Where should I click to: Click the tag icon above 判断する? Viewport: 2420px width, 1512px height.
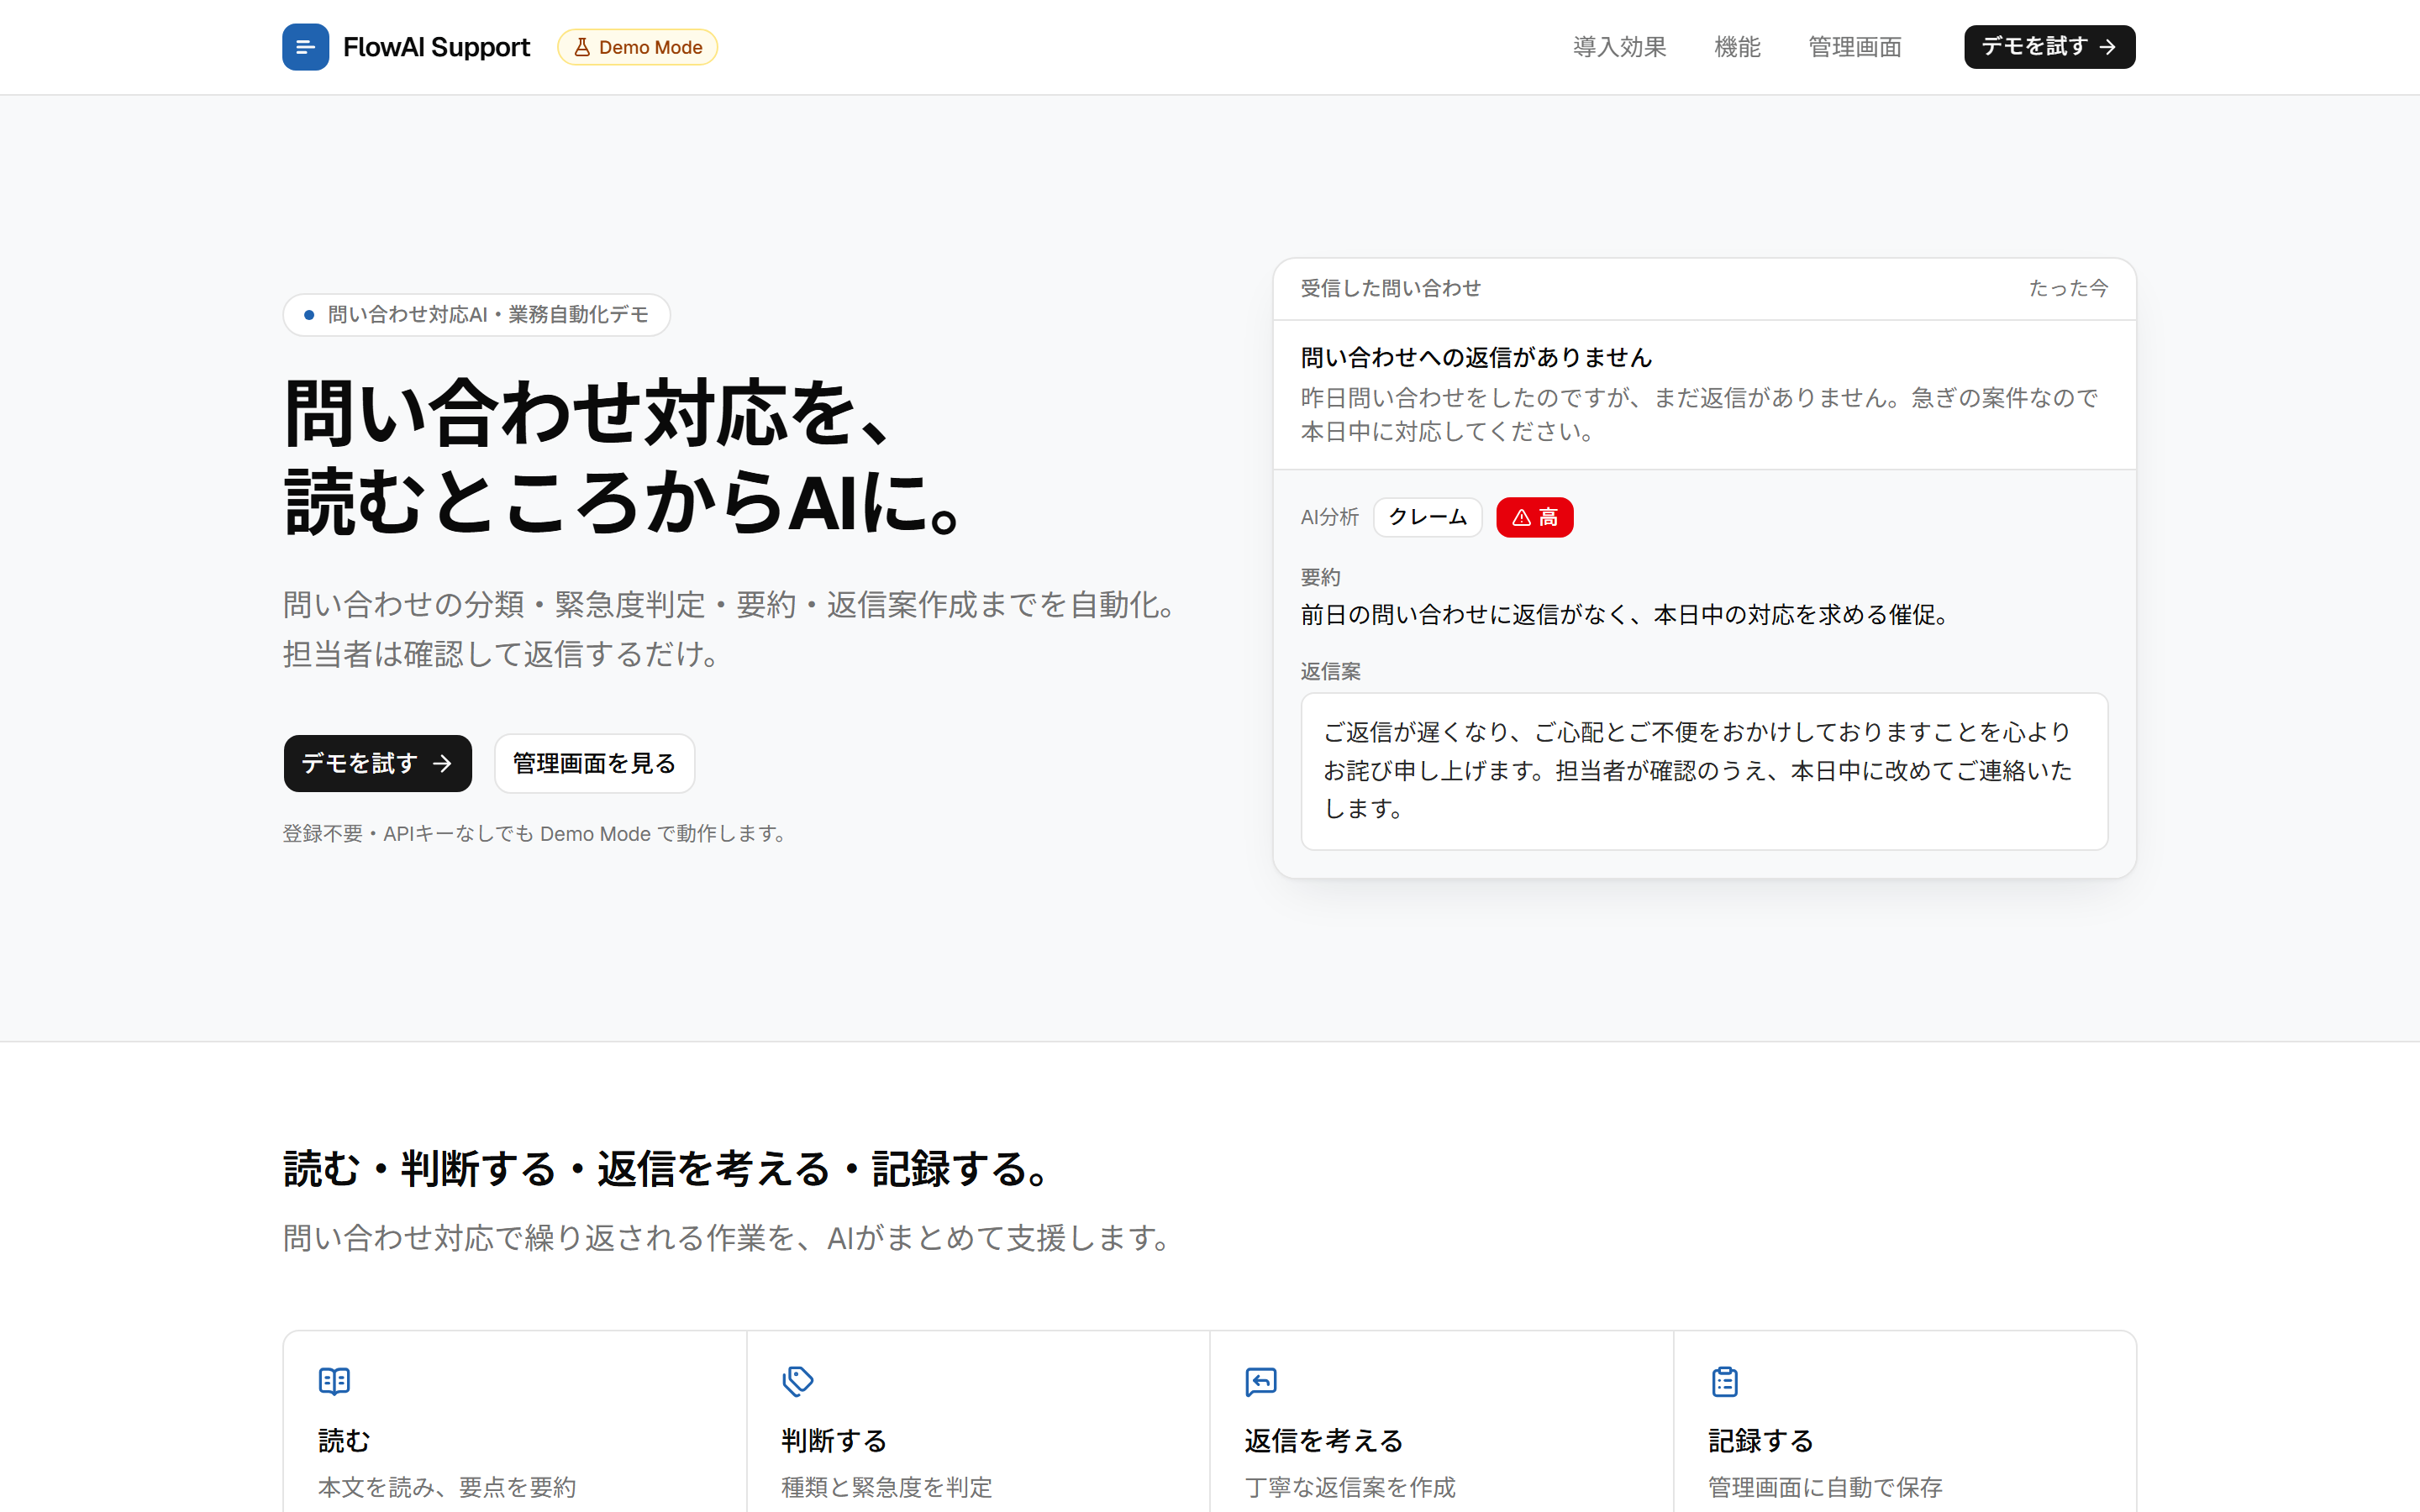coord(797,1381)
